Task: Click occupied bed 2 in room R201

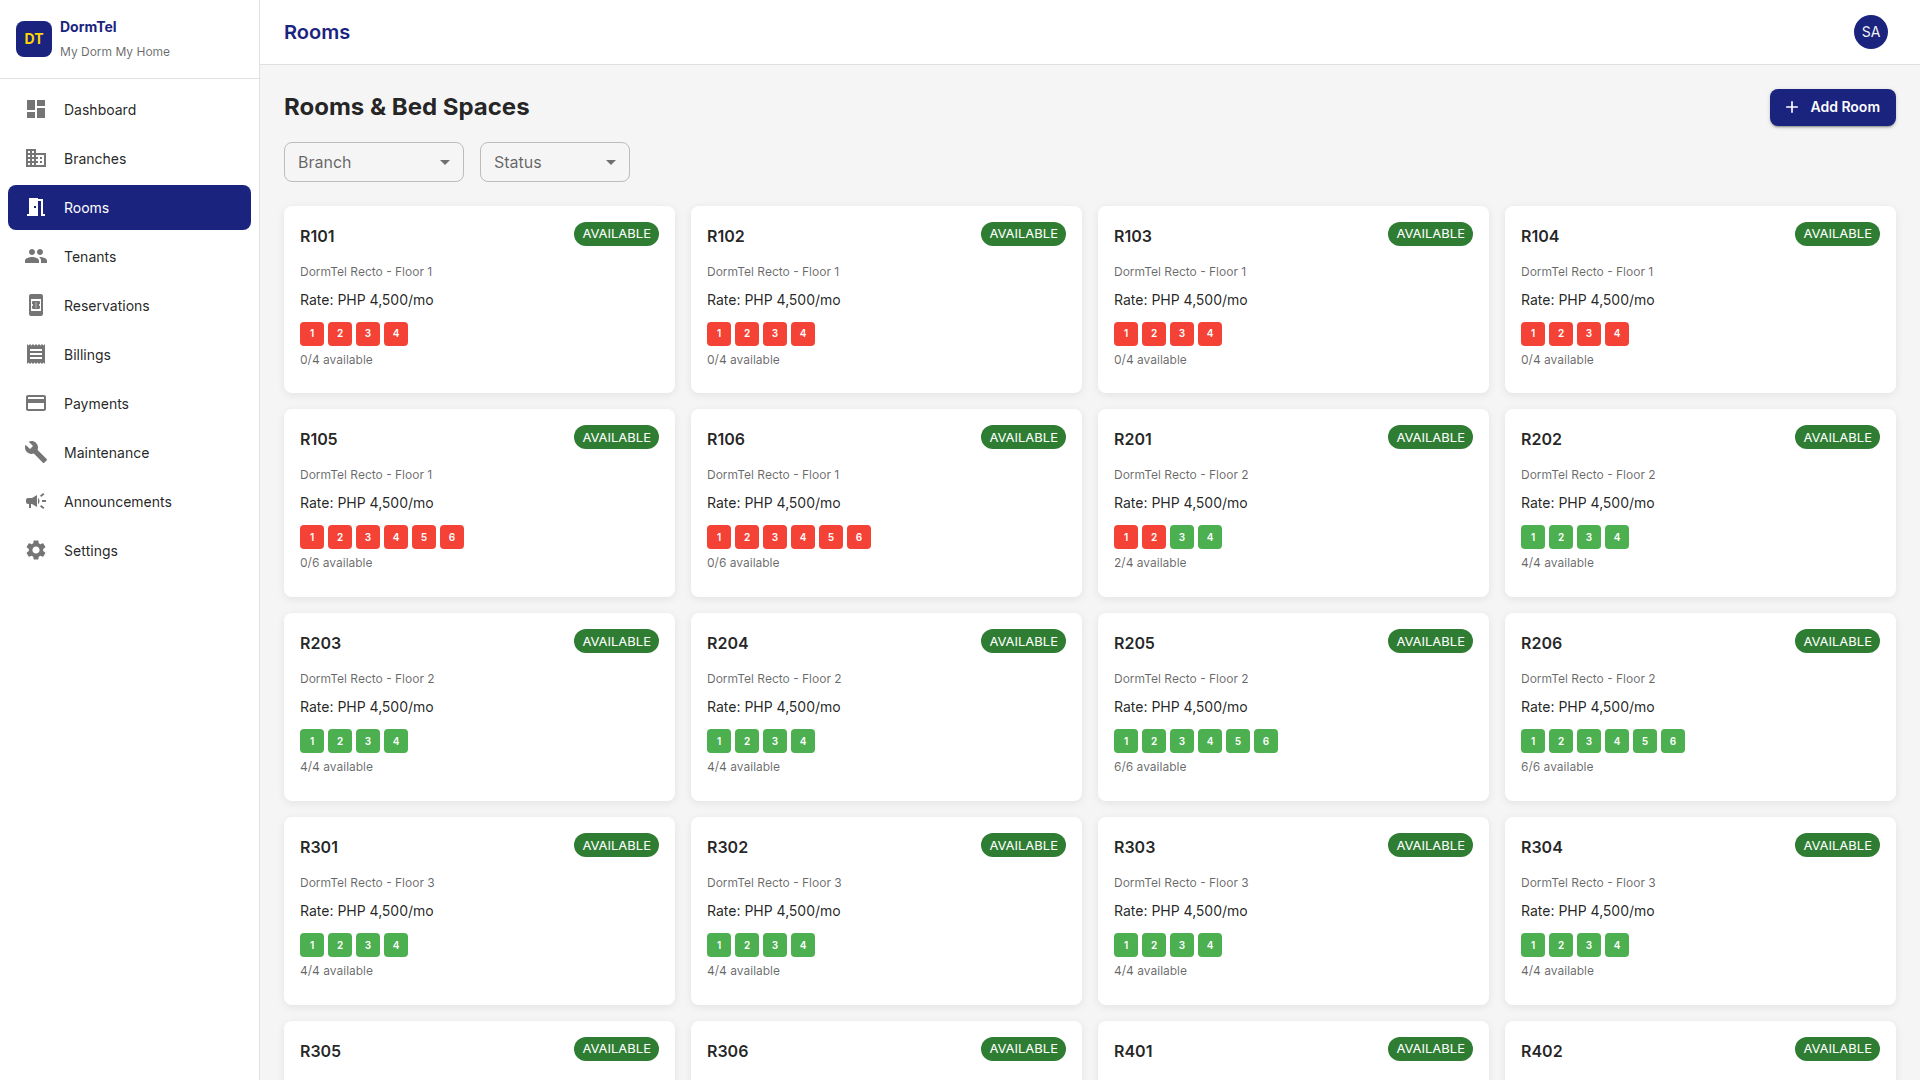Action: coord(1154,537)
